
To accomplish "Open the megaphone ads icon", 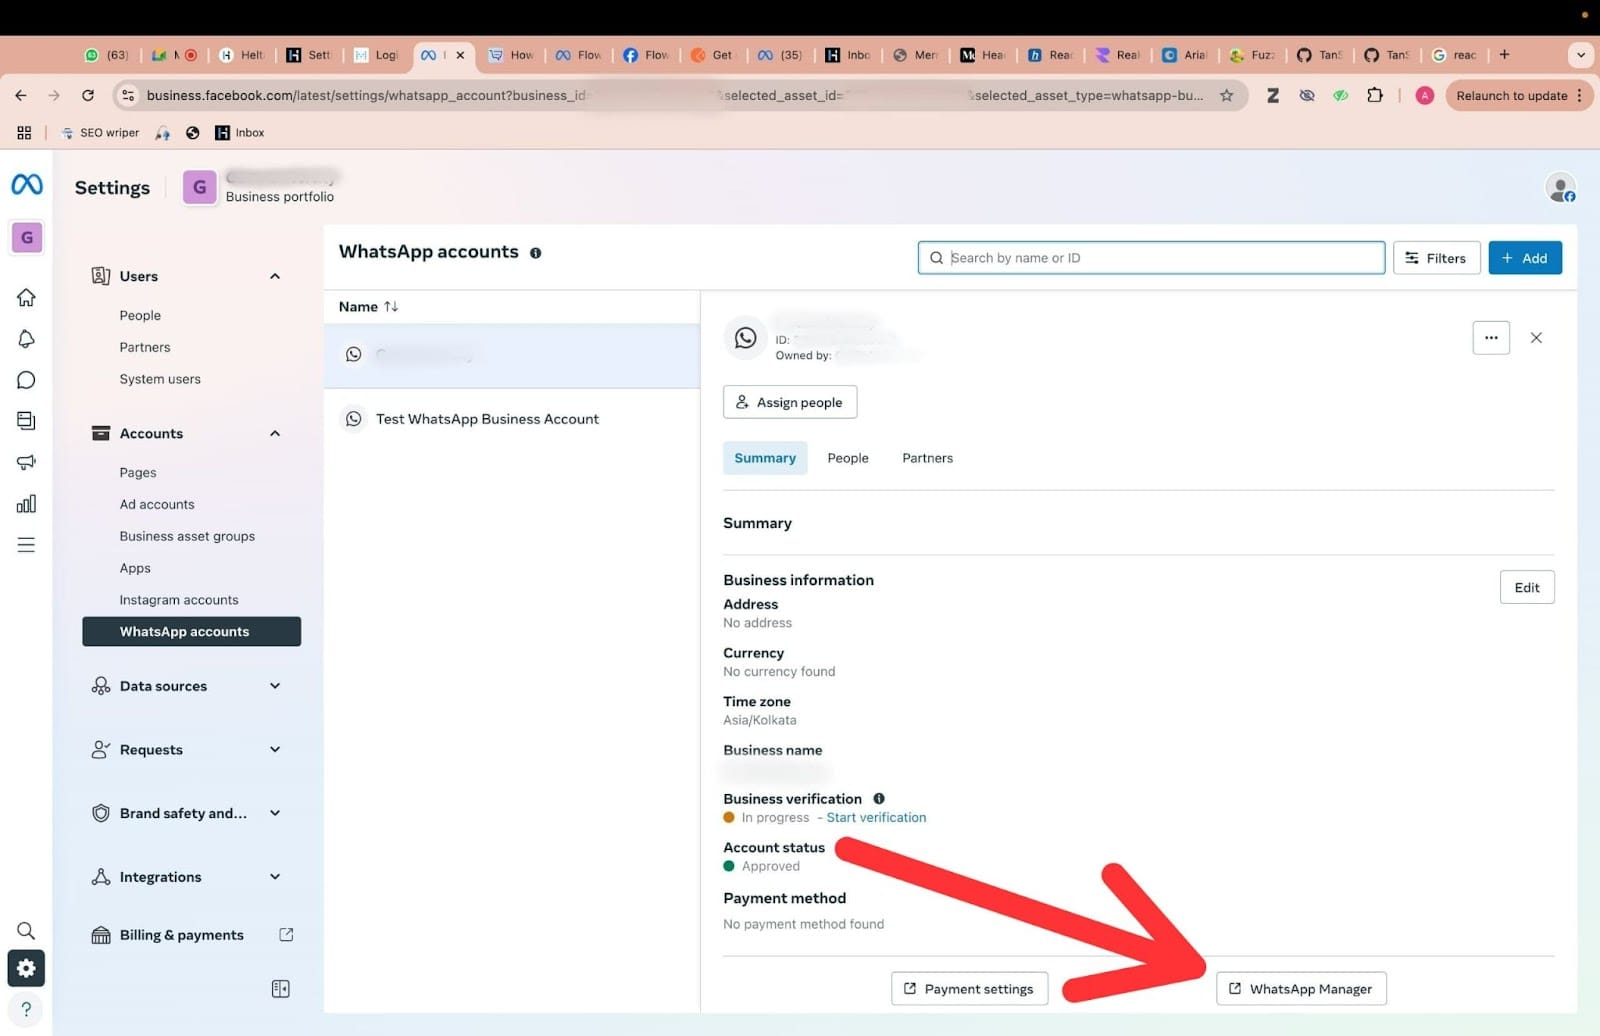I will (x=27, y=462).
